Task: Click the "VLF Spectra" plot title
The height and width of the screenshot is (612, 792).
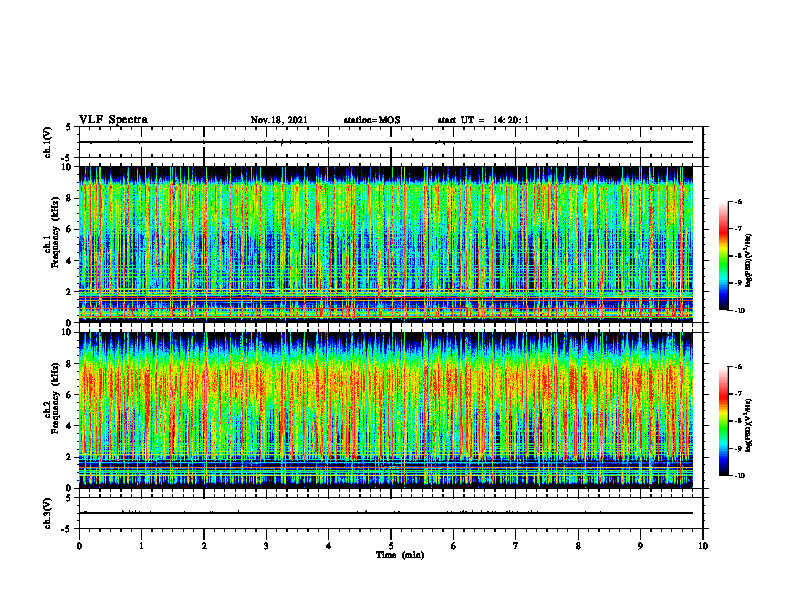Action: click(113, 120)
